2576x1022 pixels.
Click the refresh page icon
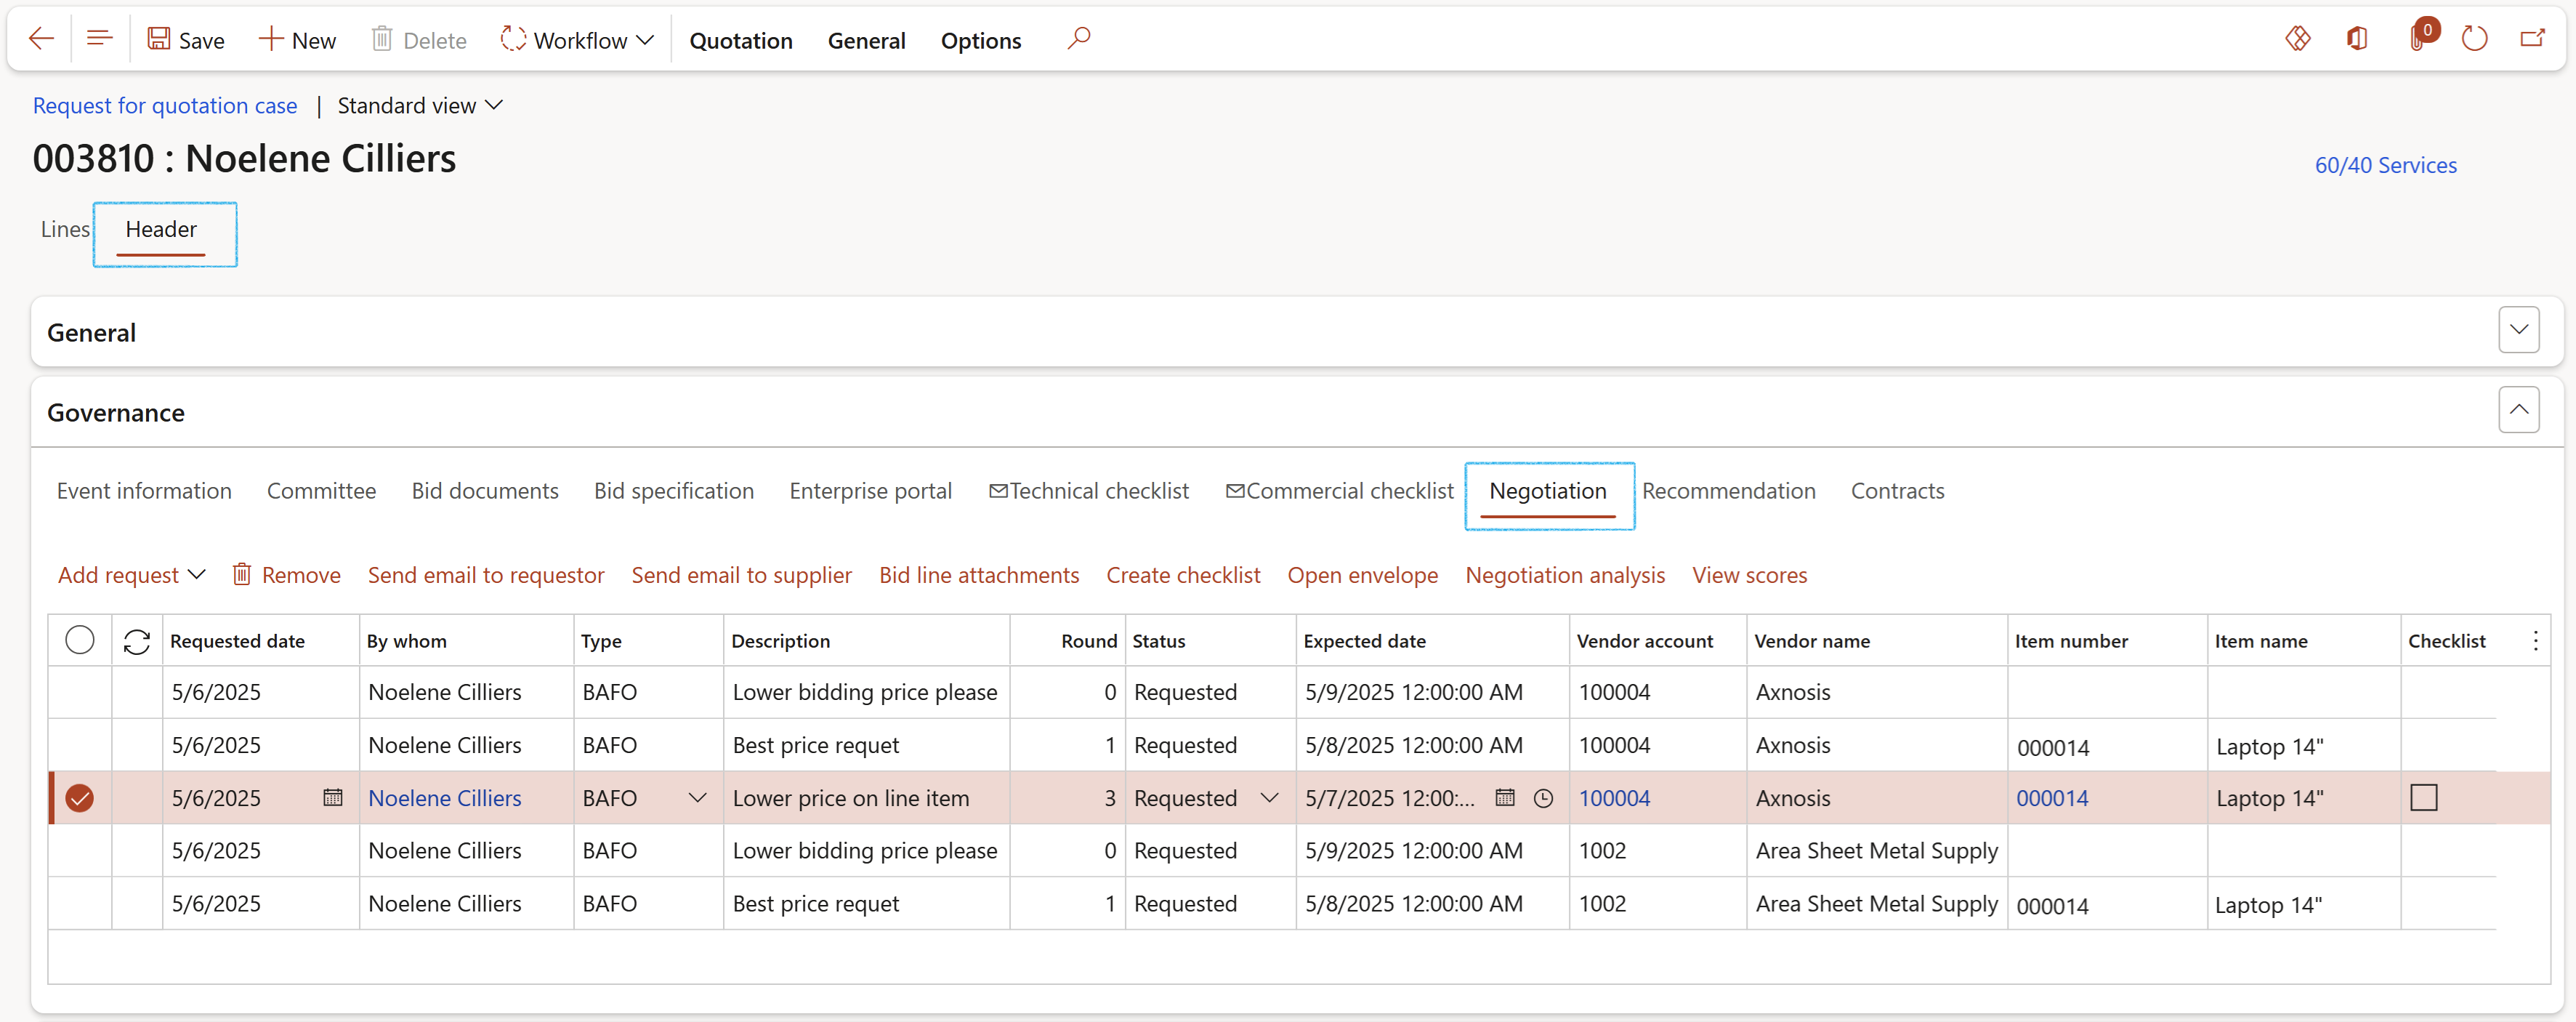coord(2474,39)
